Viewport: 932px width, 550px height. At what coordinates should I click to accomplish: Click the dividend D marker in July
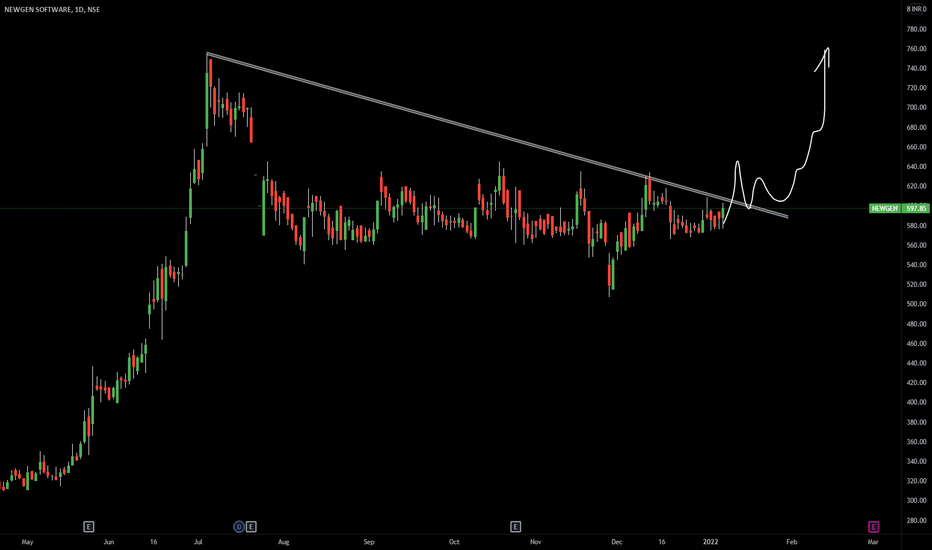coord(239,526)
